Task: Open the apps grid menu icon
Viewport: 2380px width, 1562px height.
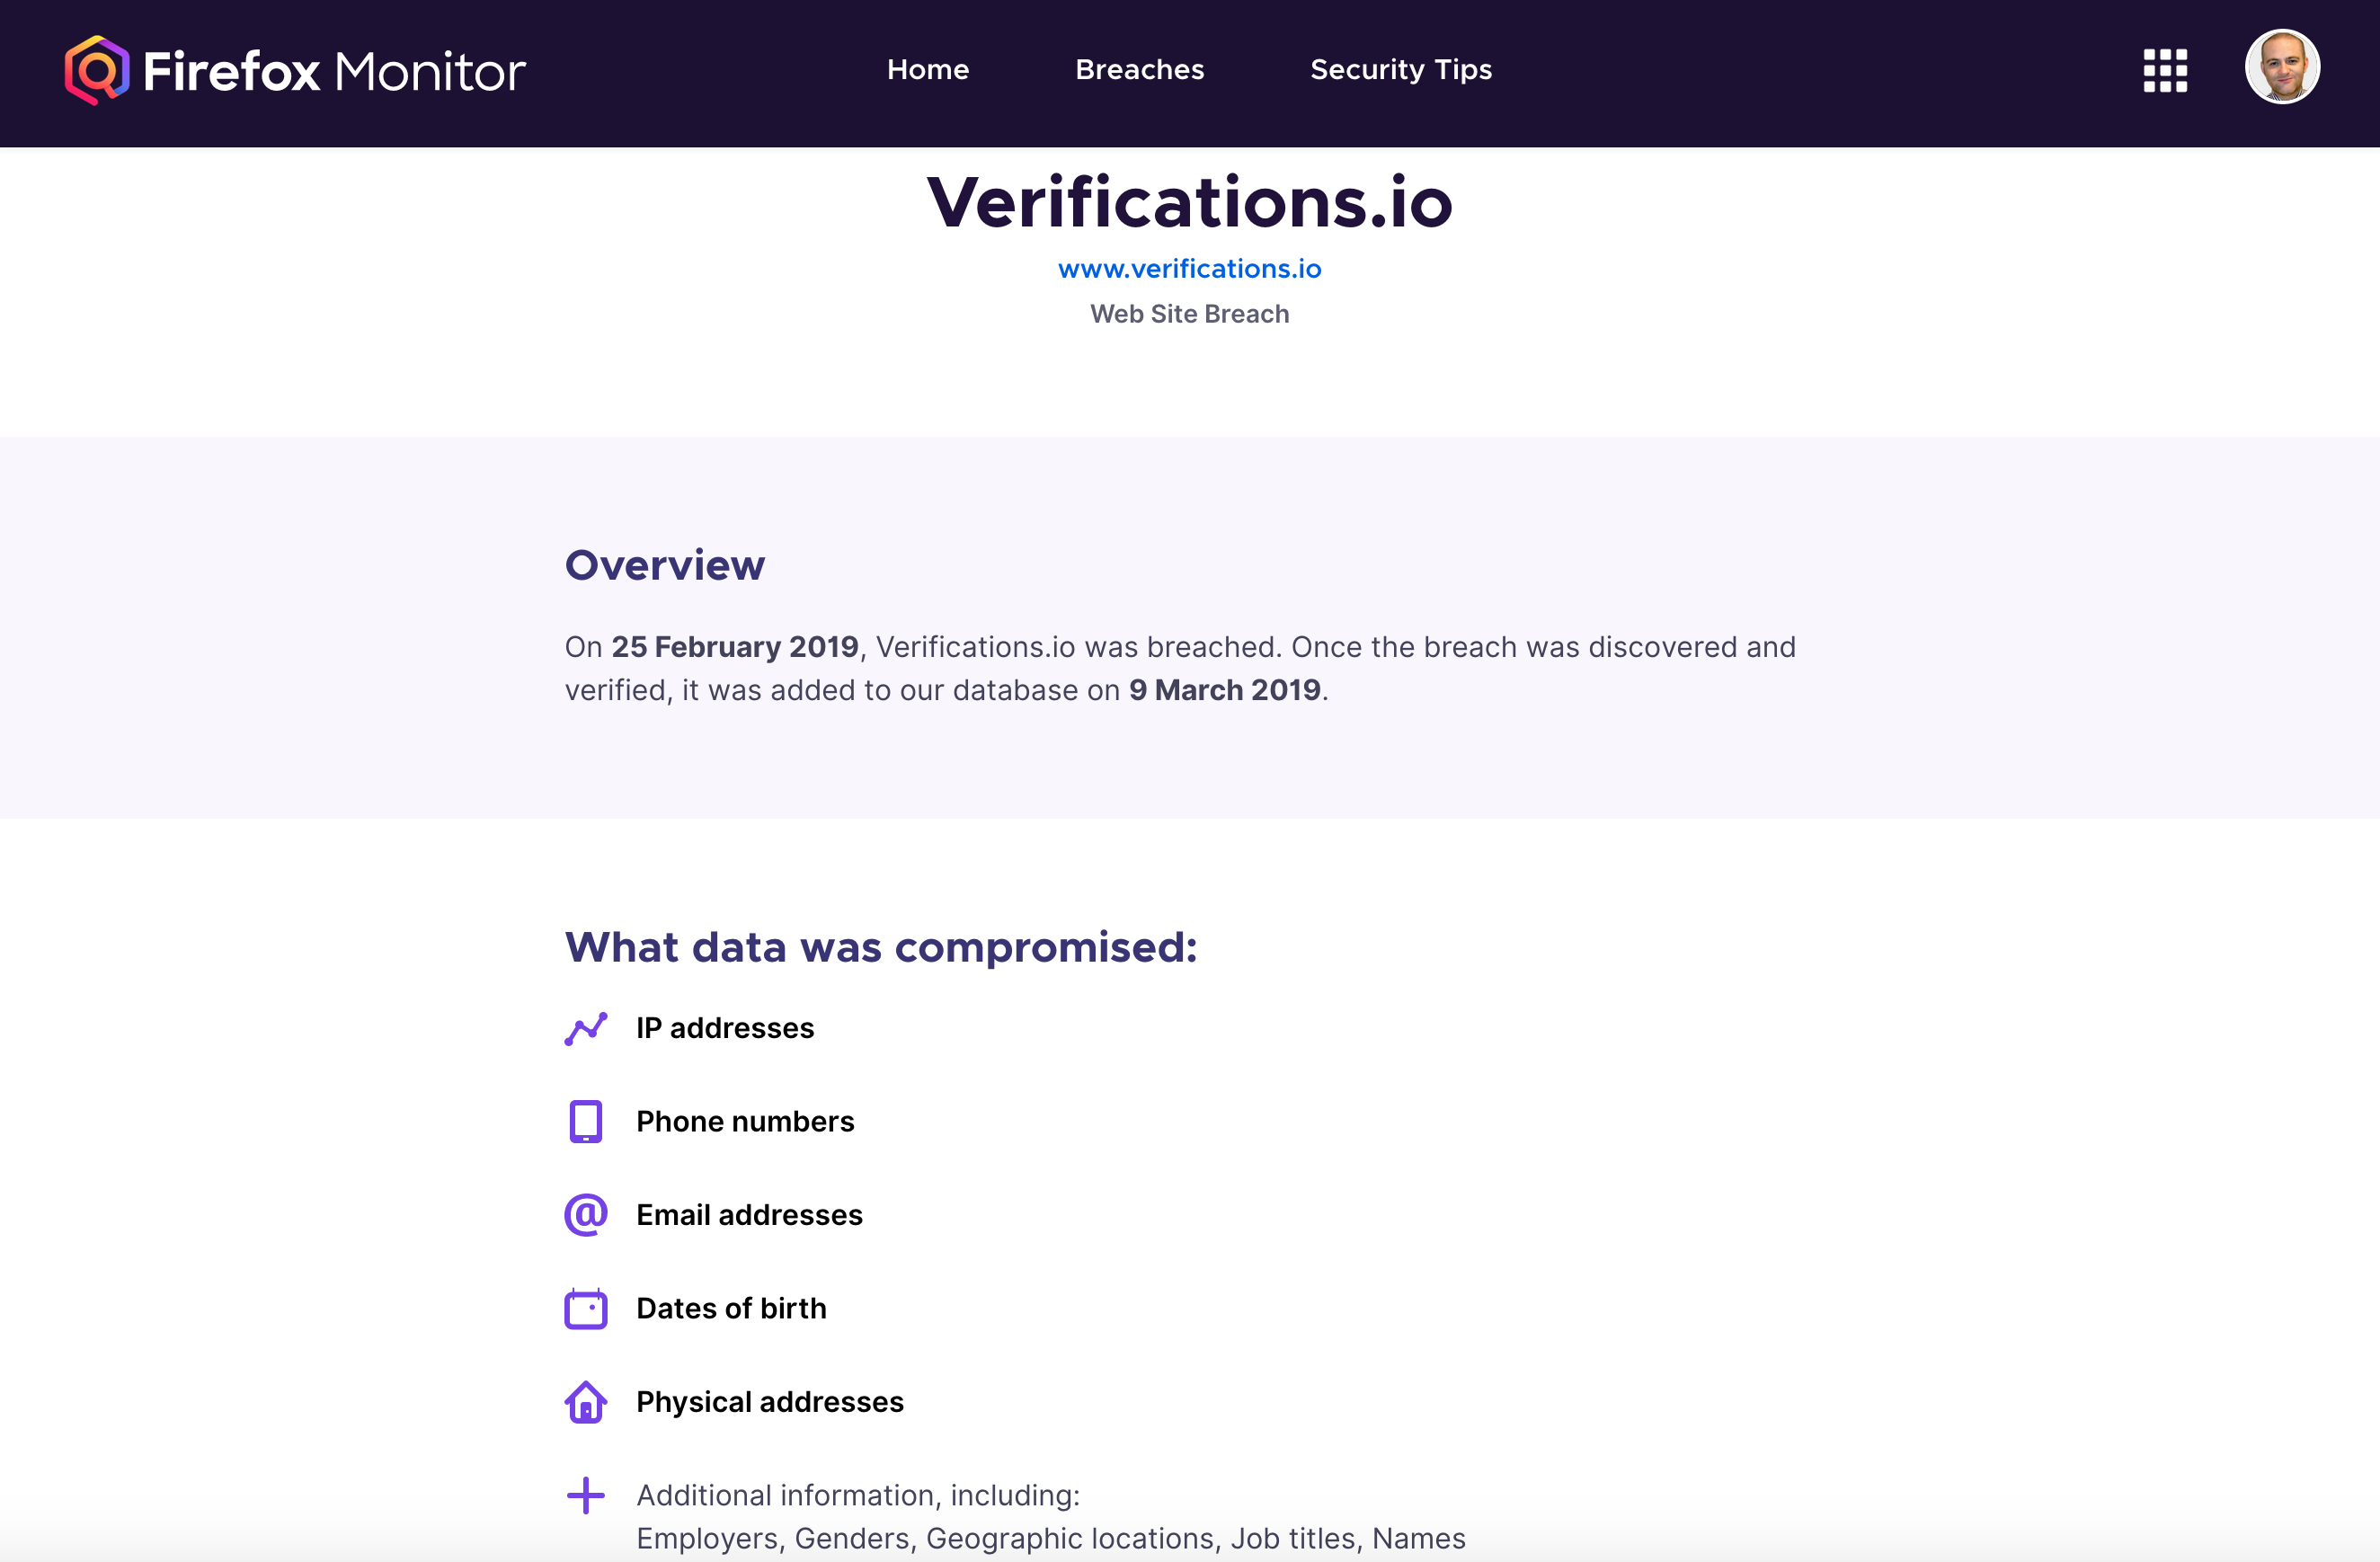Action: click(x=2165, y=70)
